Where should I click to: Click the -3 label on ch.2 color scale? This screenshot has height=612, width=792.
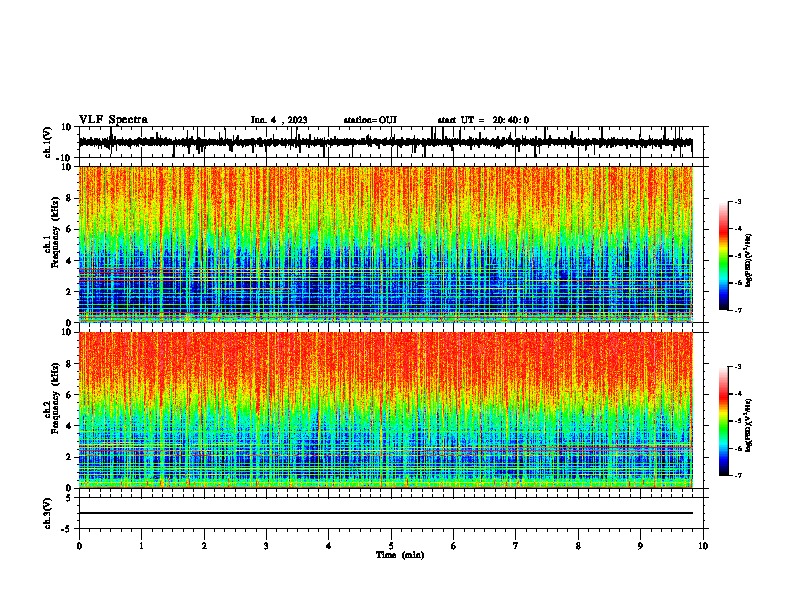click(738, 367)
